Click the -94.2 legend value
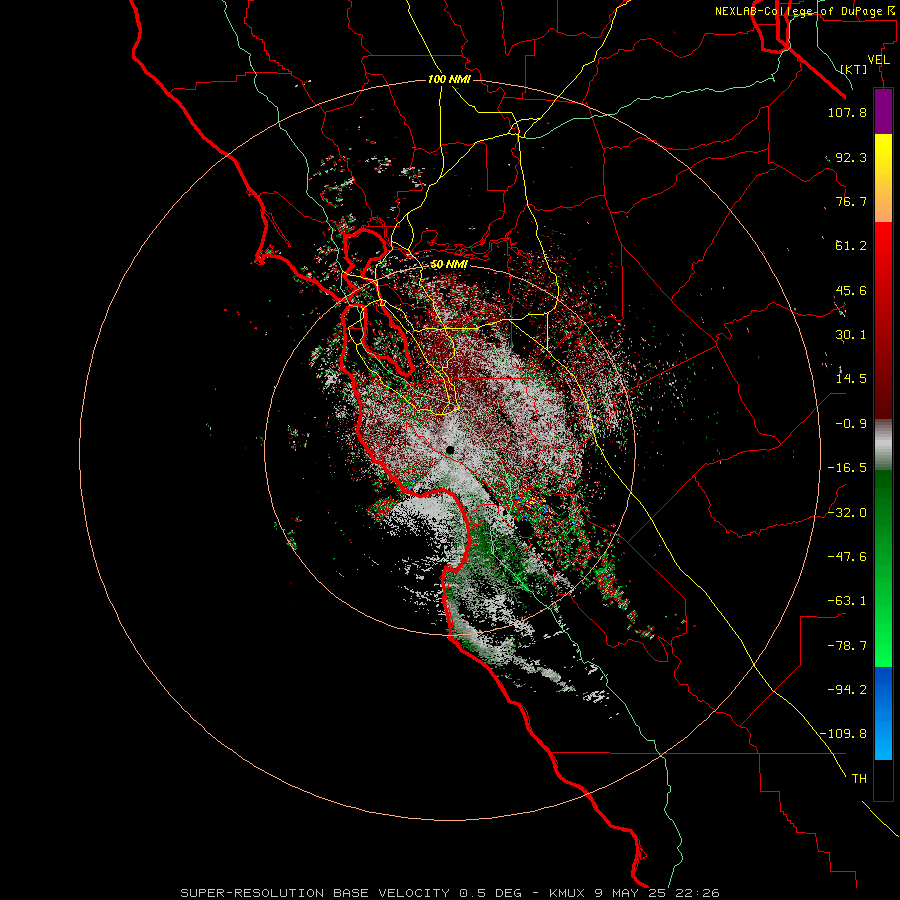The width and height of the screenshot is (900, 900). 847,690
